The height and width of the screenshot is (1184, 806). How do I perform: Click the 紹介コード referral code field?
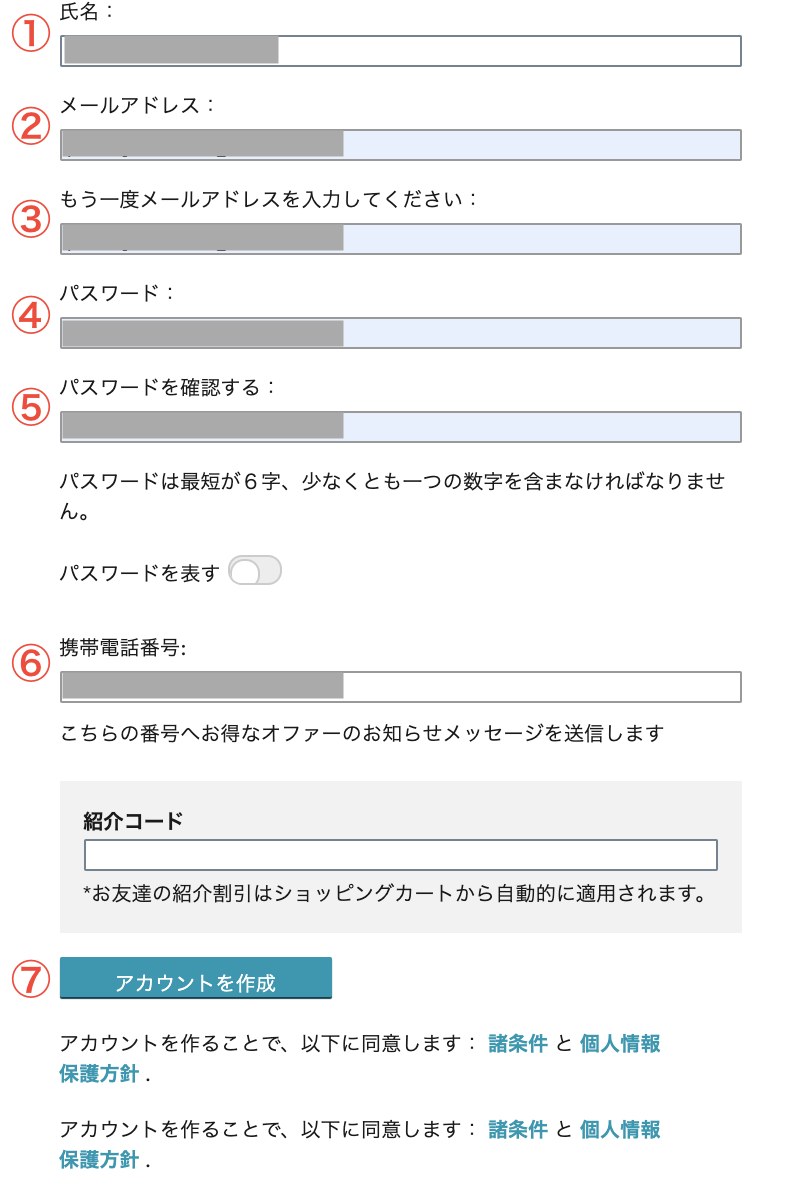[x=400, y=855]
